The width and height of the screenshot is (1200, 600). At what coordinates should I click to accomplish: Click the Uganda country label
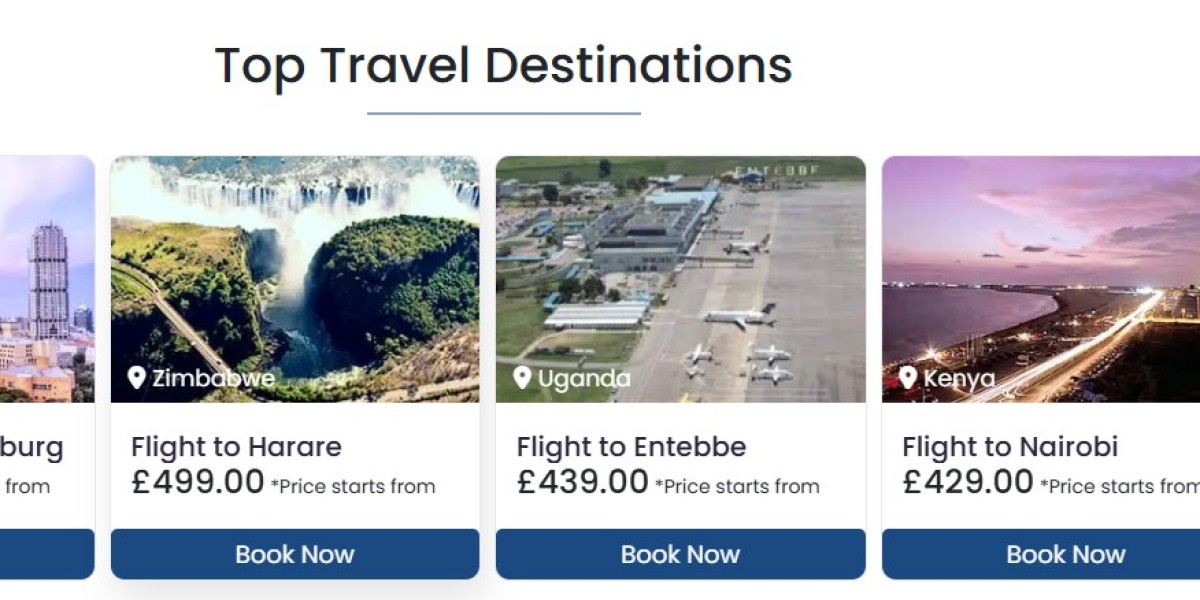click(x=584, y=378)
